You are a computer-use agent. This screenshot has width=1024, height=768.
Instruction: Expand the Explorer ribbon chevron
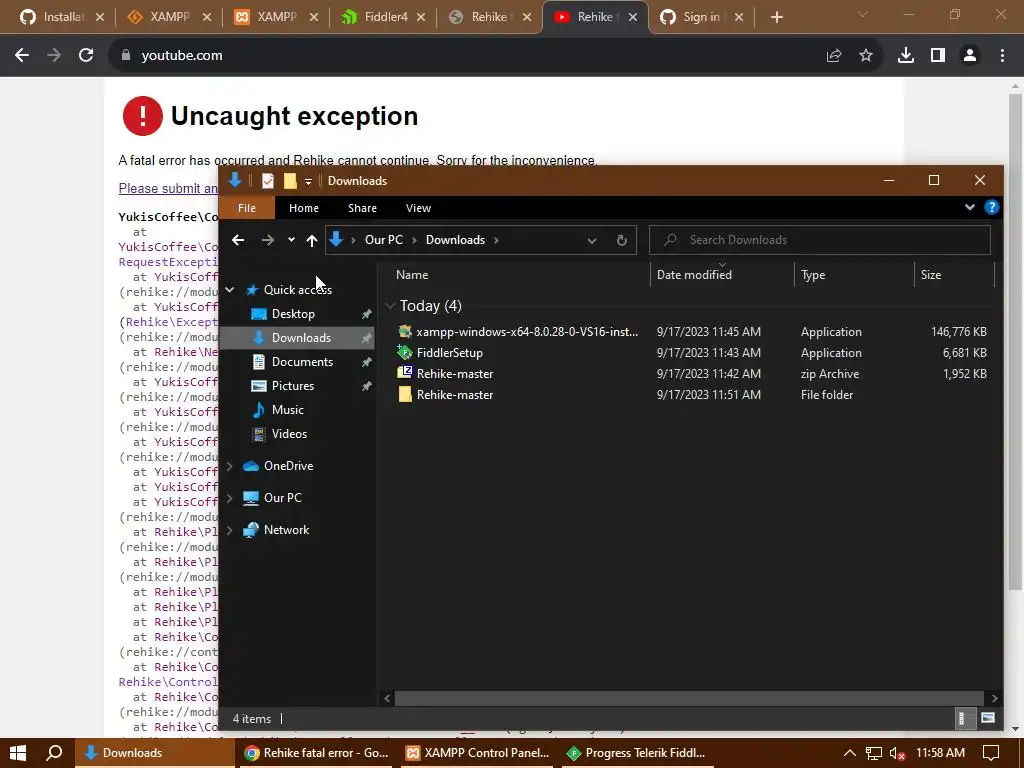(x=970, y=207)
